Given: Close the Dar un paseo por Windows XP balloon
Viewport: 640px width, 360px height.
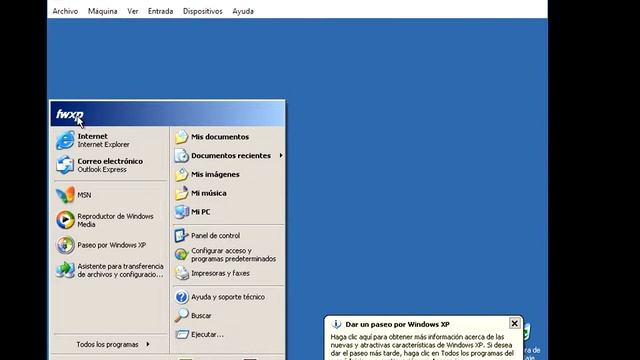Looking at the screenshot, I should [514, 323].
